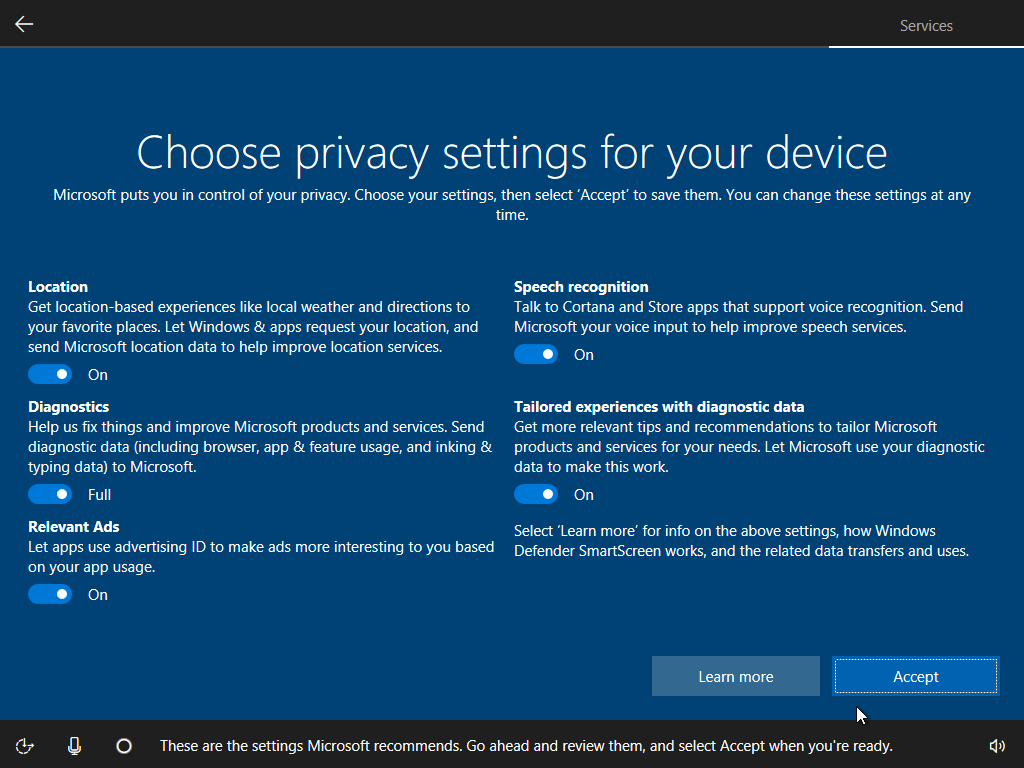Disable the Relevant Ads toggle
The image size is (1024, 768).
coord(50,594)
